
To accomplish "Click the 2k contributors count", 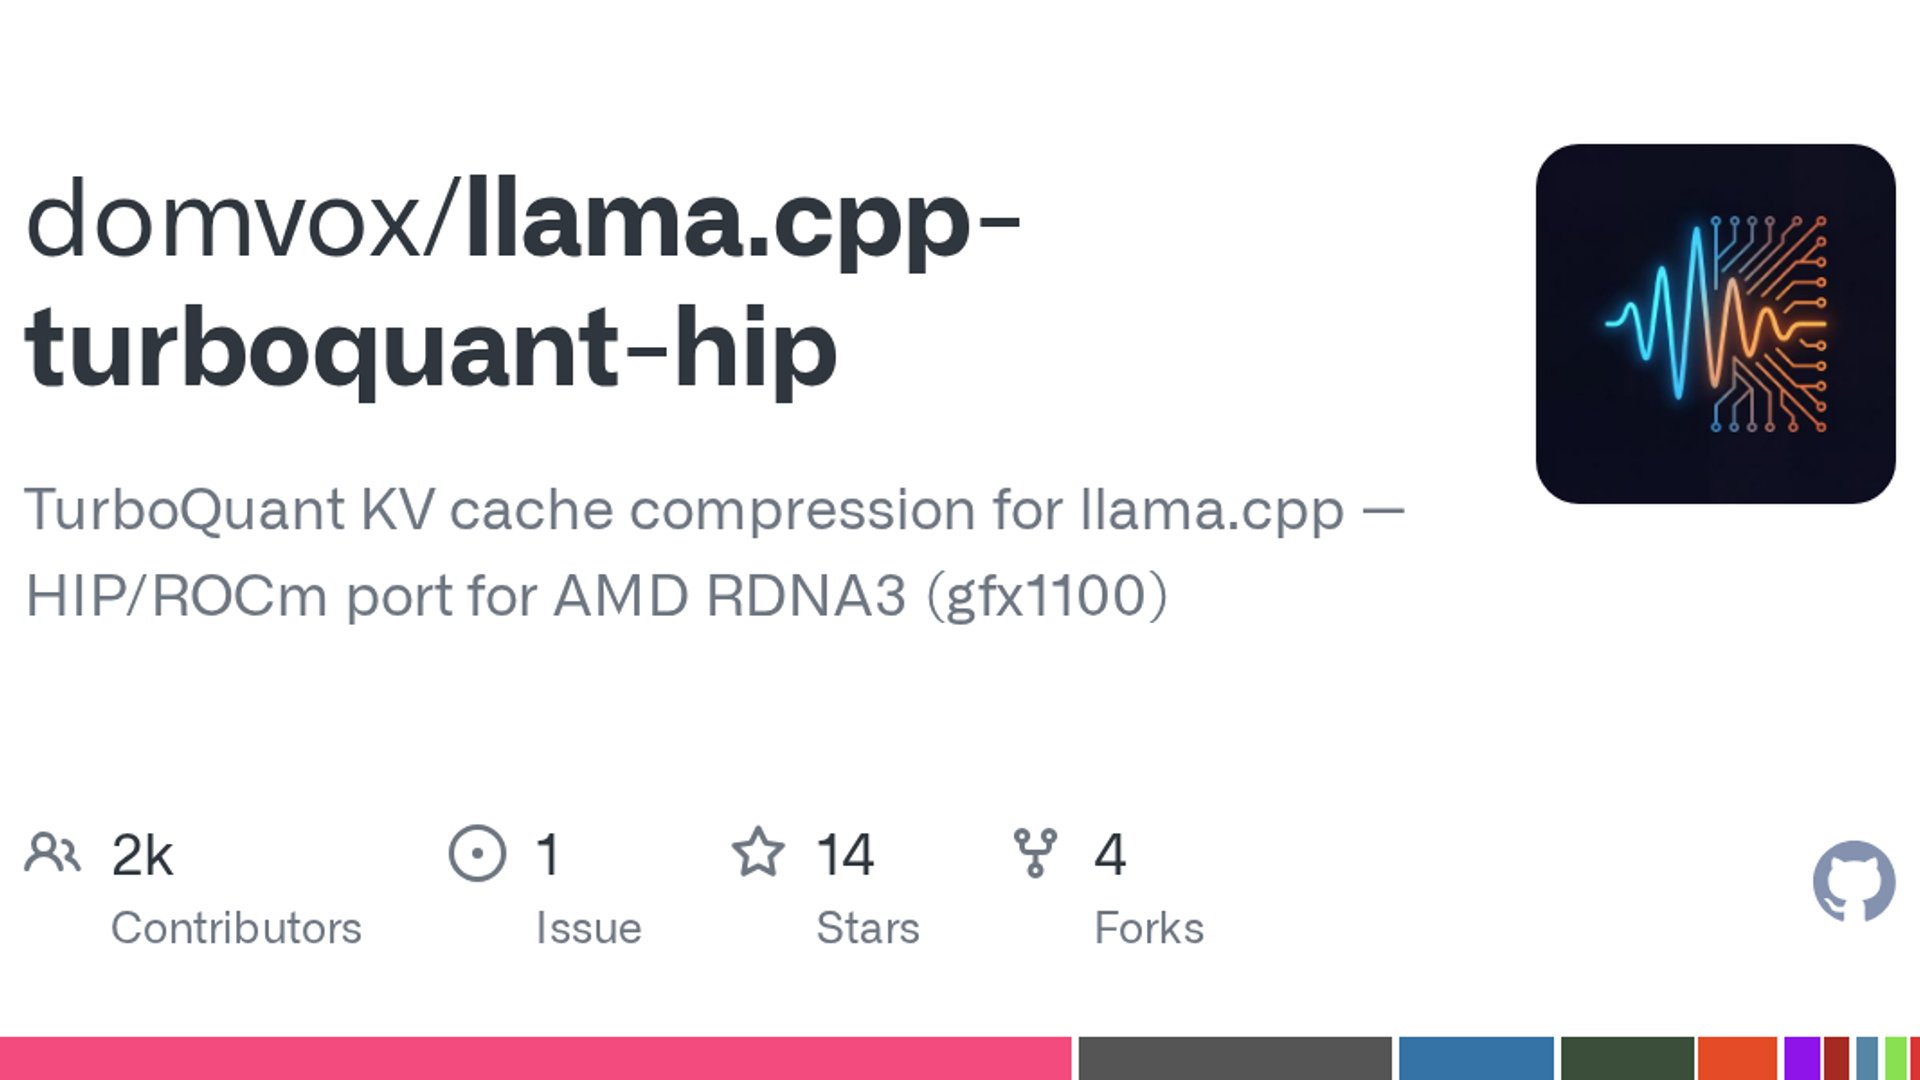I will tap(142, 855).
